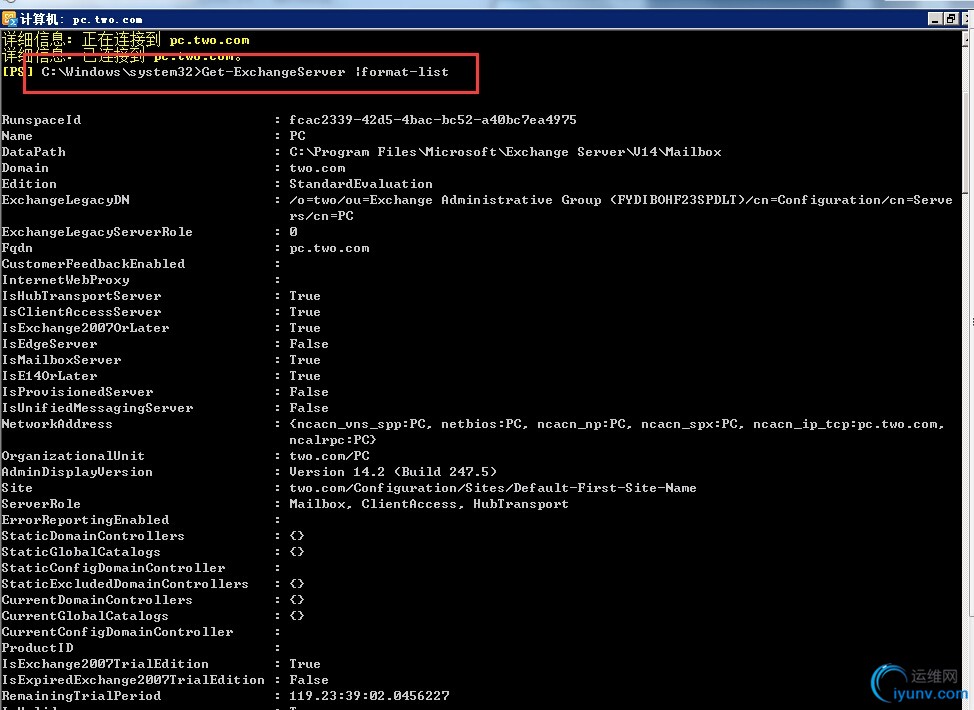This screenshot has height=710, width=974.
Task: Click the Site value Default-First-Site-Name path
Action: tap(493, 488)
